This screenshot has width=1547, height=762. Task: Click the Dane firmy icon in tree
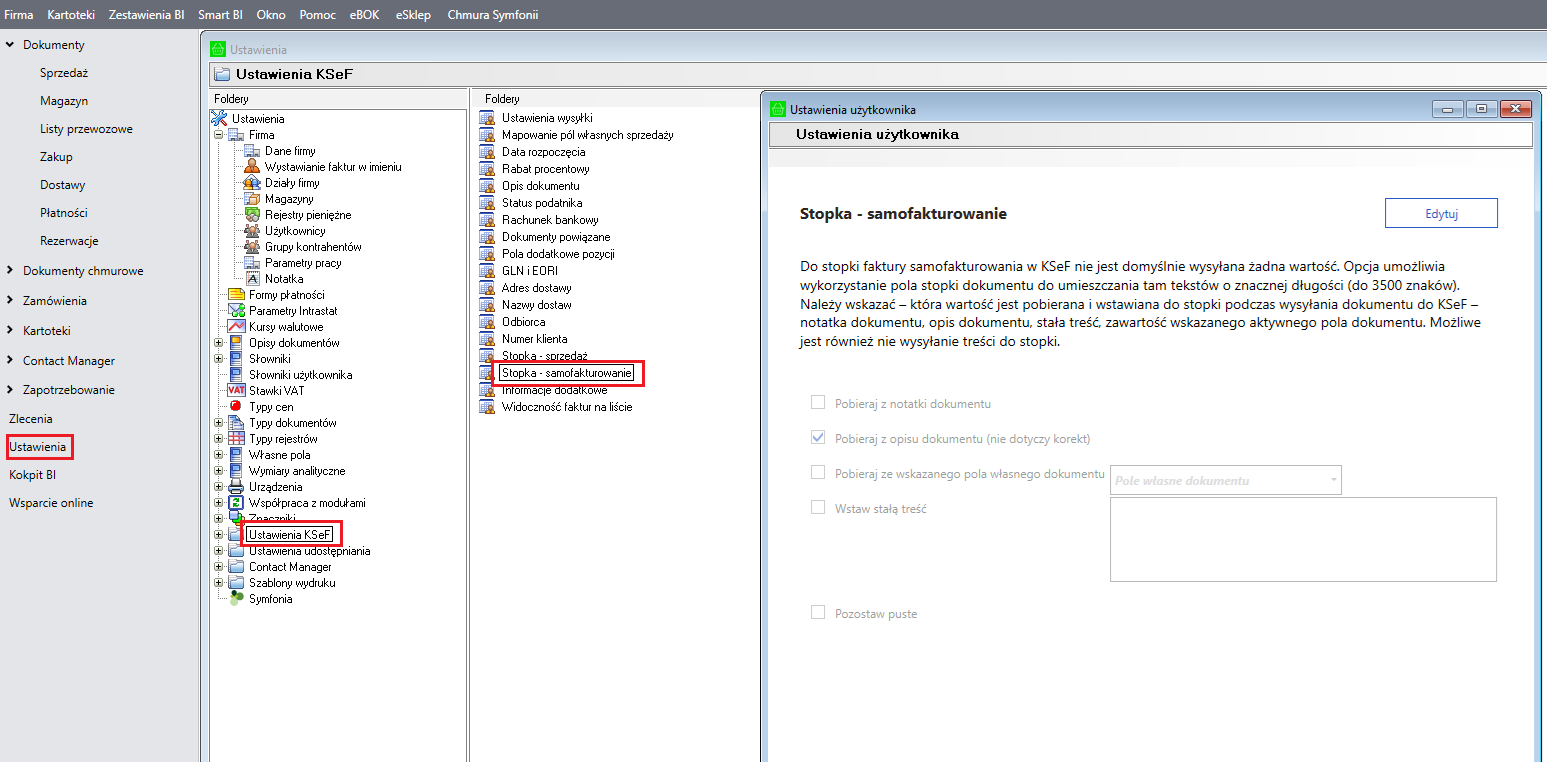pos(252,151)
